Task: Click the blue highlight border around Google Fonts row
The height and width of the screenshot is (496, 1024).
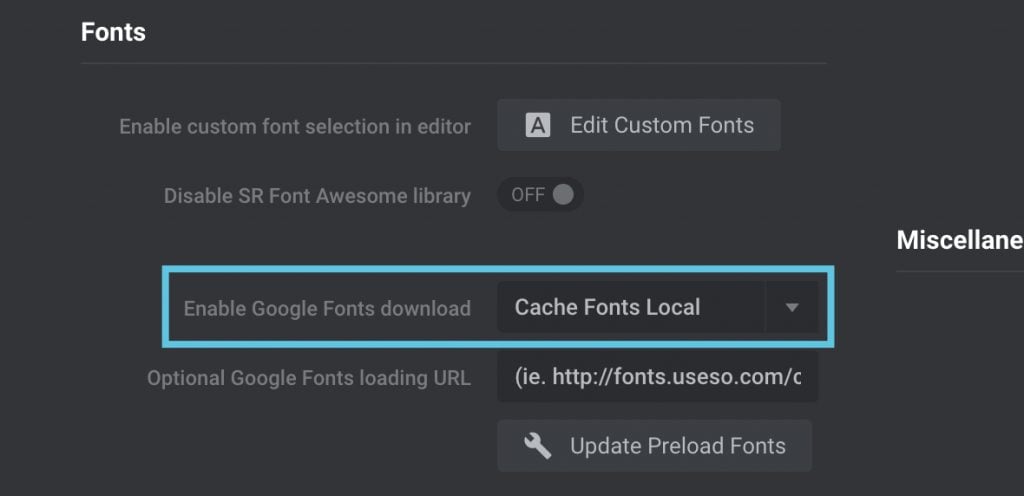Action: click(498, 268)
